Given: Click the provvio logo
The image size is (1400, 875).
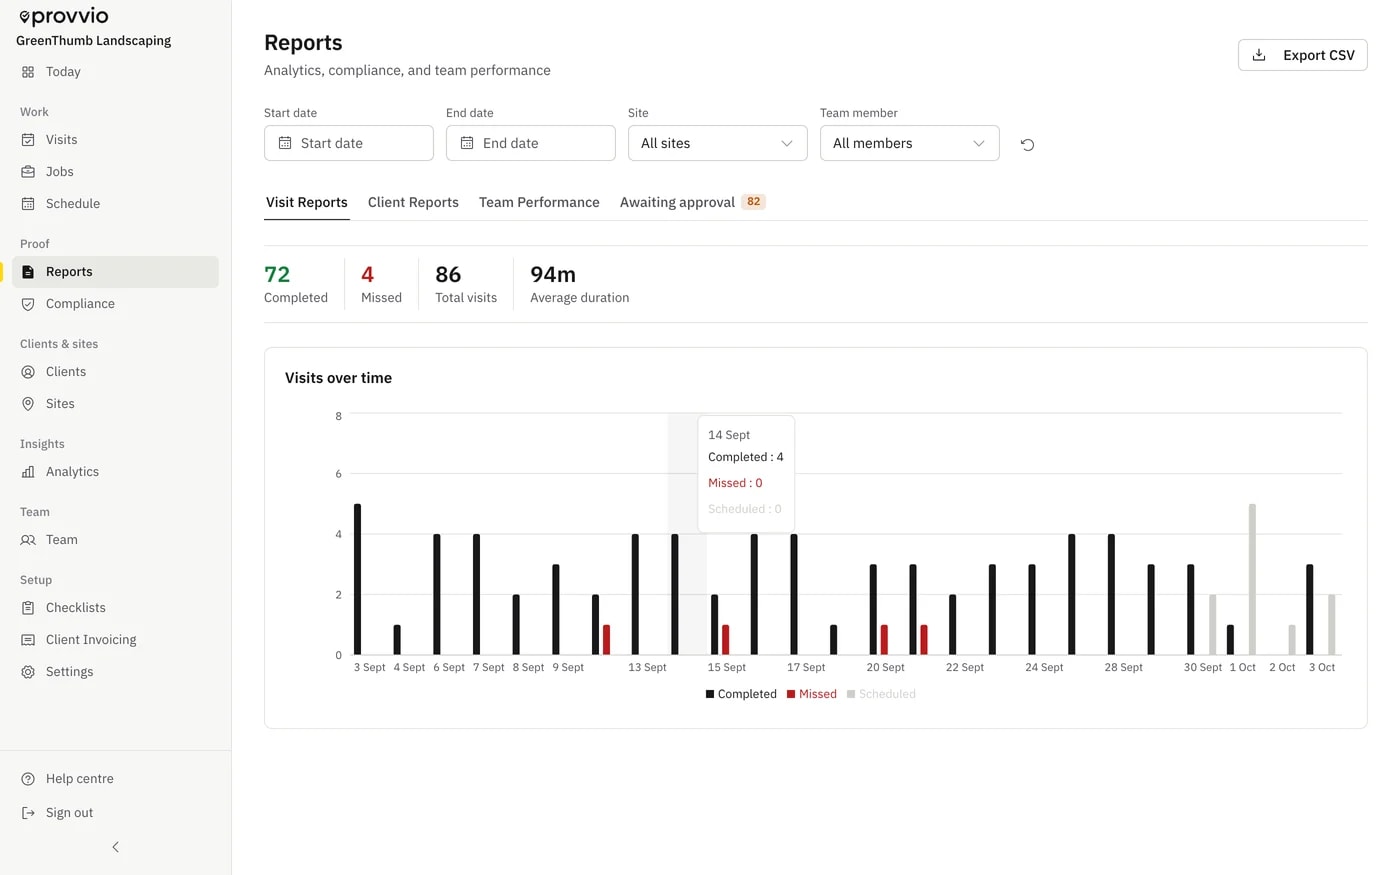Looking at the screenshot, I should (x=64, y=17).
